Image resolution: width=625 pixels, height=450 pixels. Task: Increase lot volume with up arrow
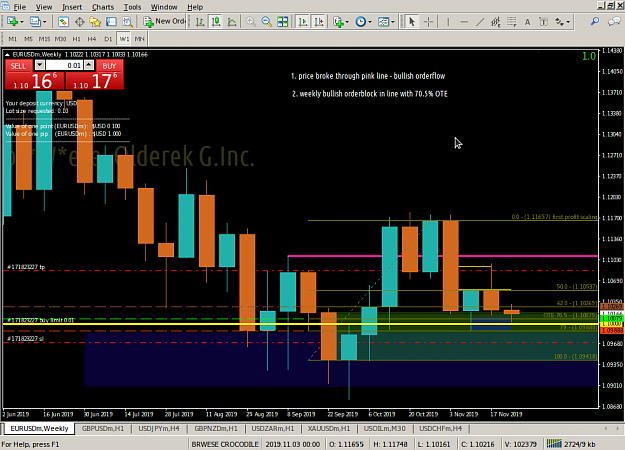pyautogui.click(x=89, y=65)
